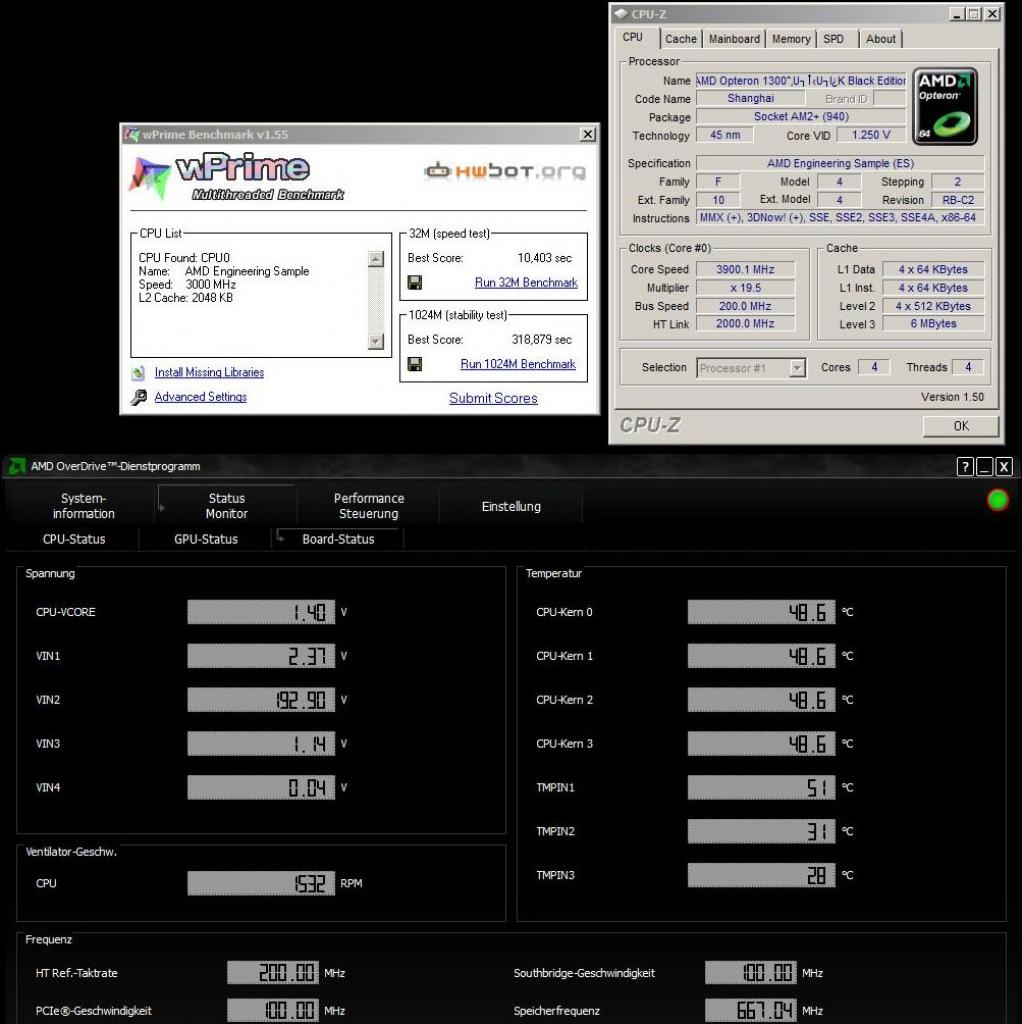Click the green status indicator in OverDrive
The height and width of the screenshot is (1024, 1022).
point(997,500)
